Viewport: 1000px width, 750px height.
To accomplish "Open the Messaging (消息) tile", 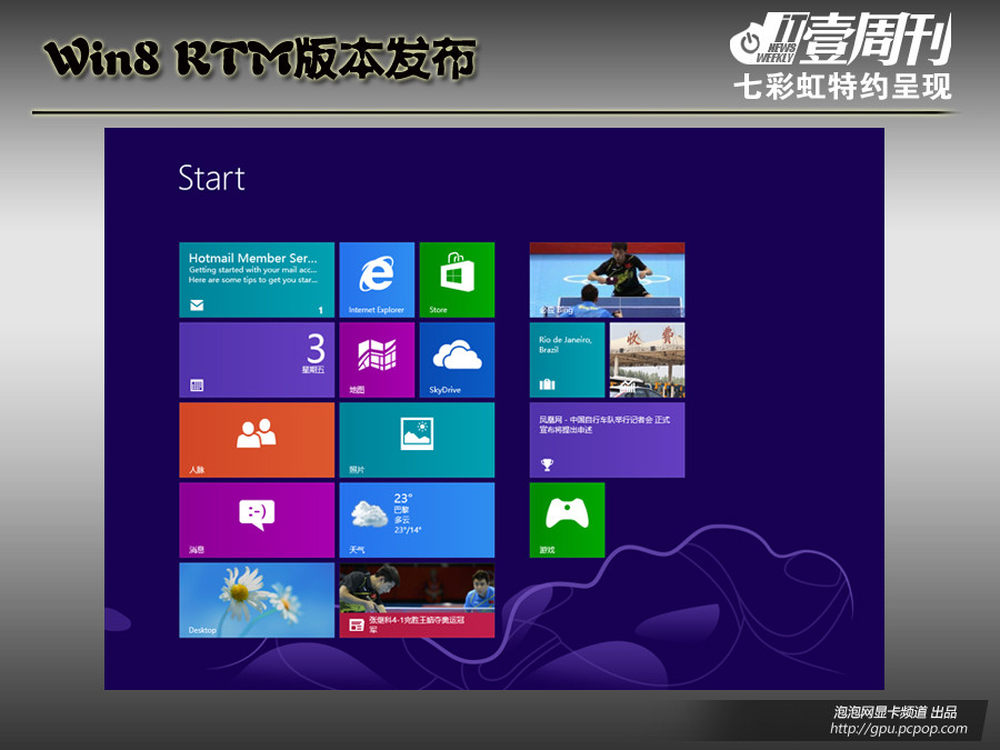I will (257, 519).
